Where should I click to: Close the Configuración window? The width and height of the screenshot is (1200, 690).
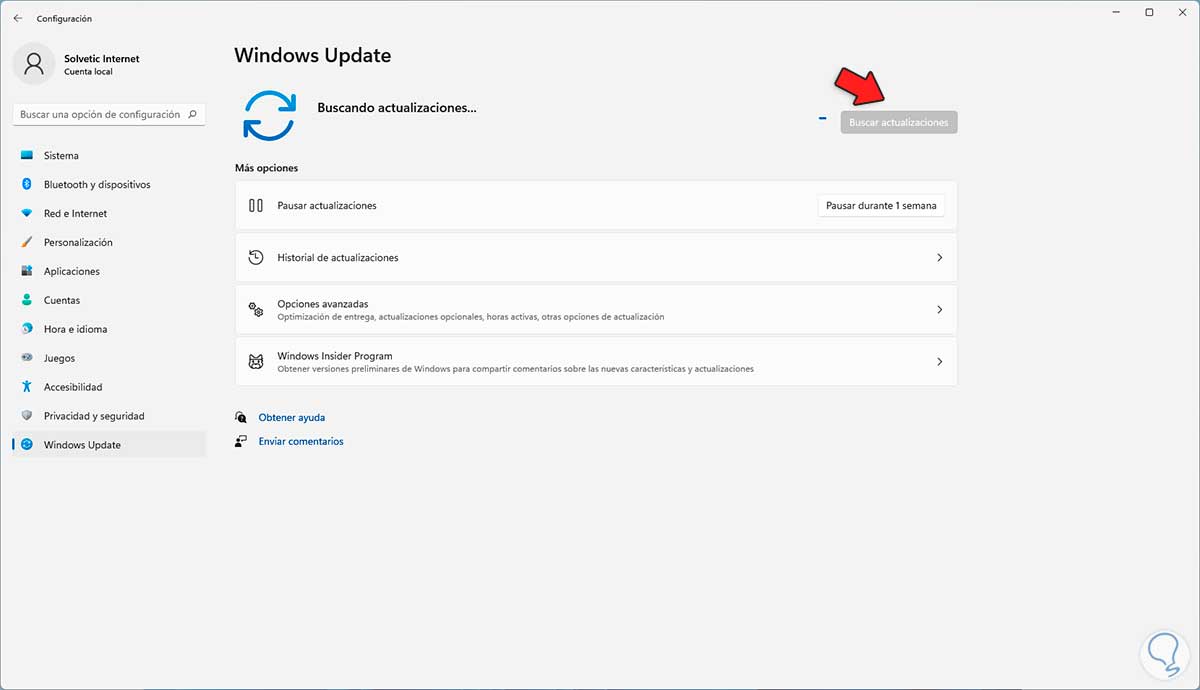click(1183, 12)
